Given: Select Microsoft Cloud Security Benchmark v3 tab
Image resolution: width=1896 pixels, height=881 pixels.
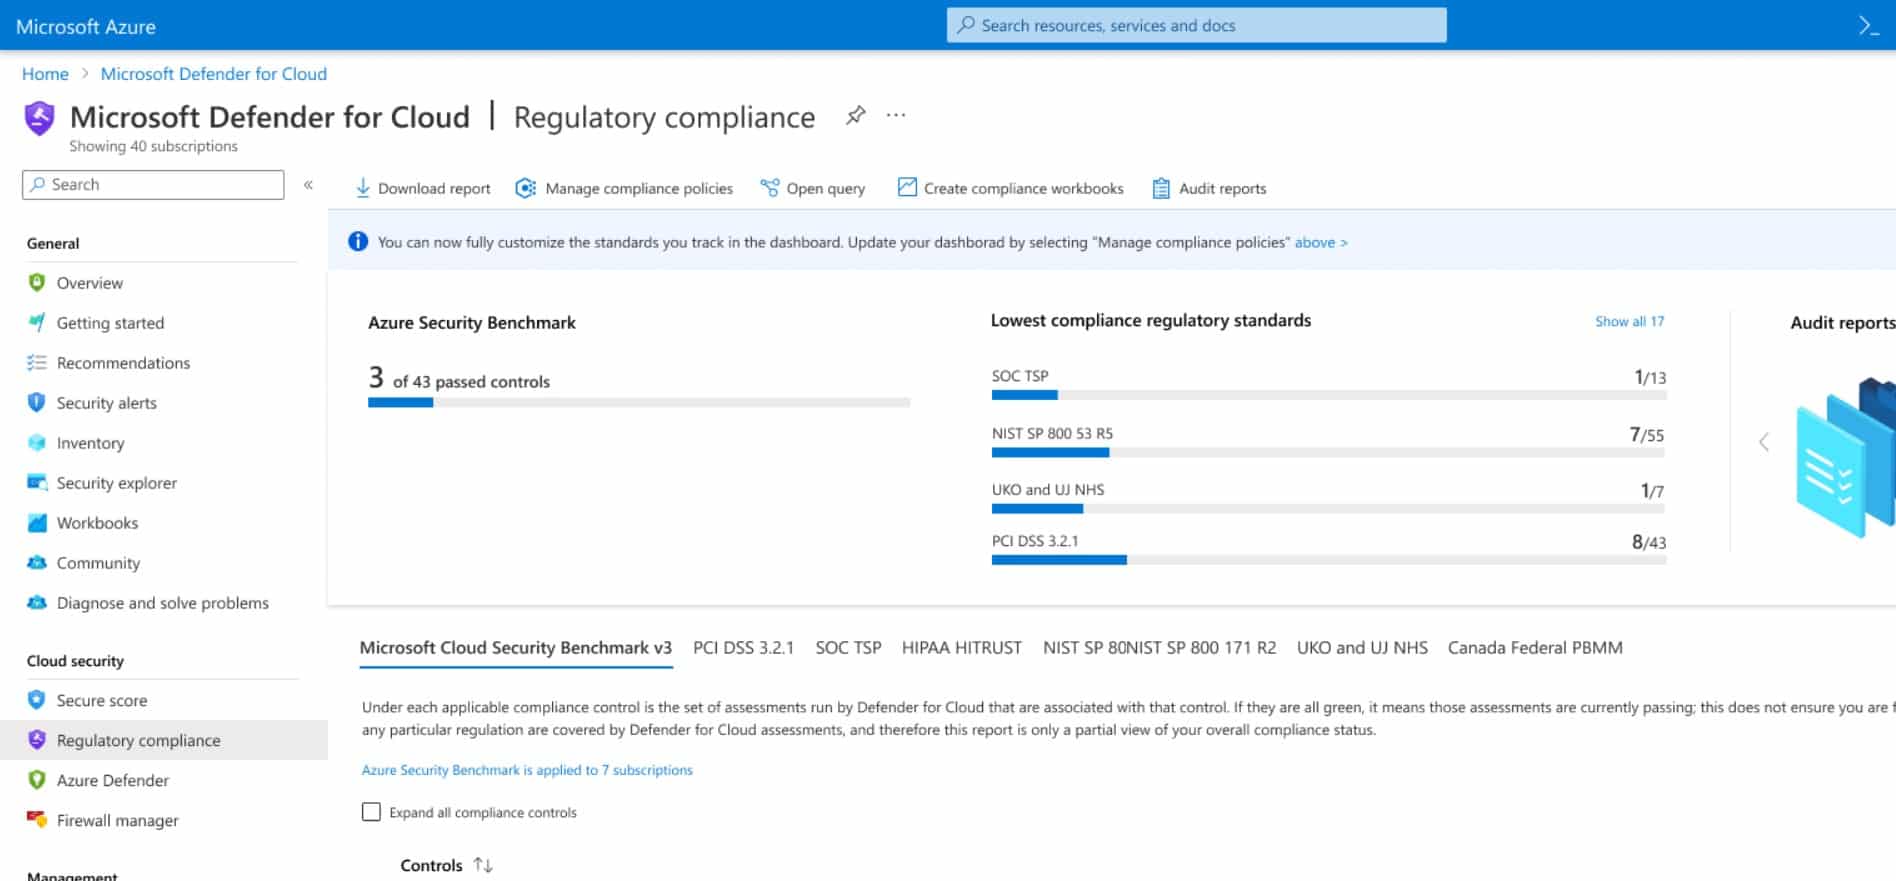Looking at the screenshot, I should [x=516, y=648].
